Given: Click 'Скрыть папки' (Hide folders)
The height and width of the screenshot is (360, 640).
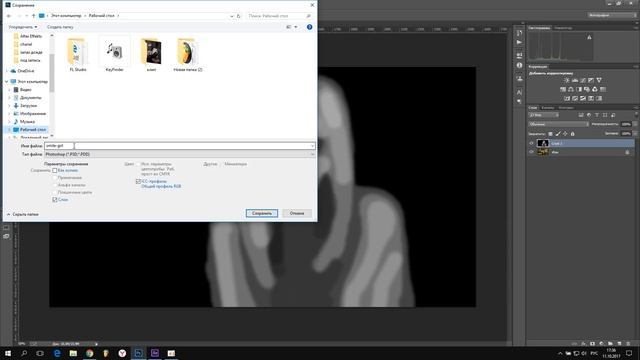Looking at the screenshot, I should click(23, 214).
